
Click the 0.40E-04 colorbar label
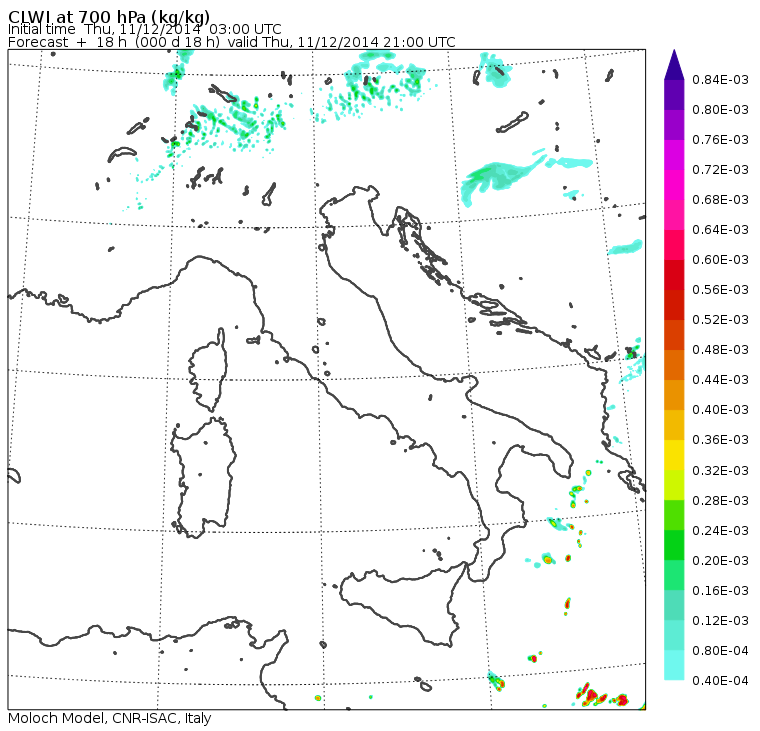click(720, 681)
